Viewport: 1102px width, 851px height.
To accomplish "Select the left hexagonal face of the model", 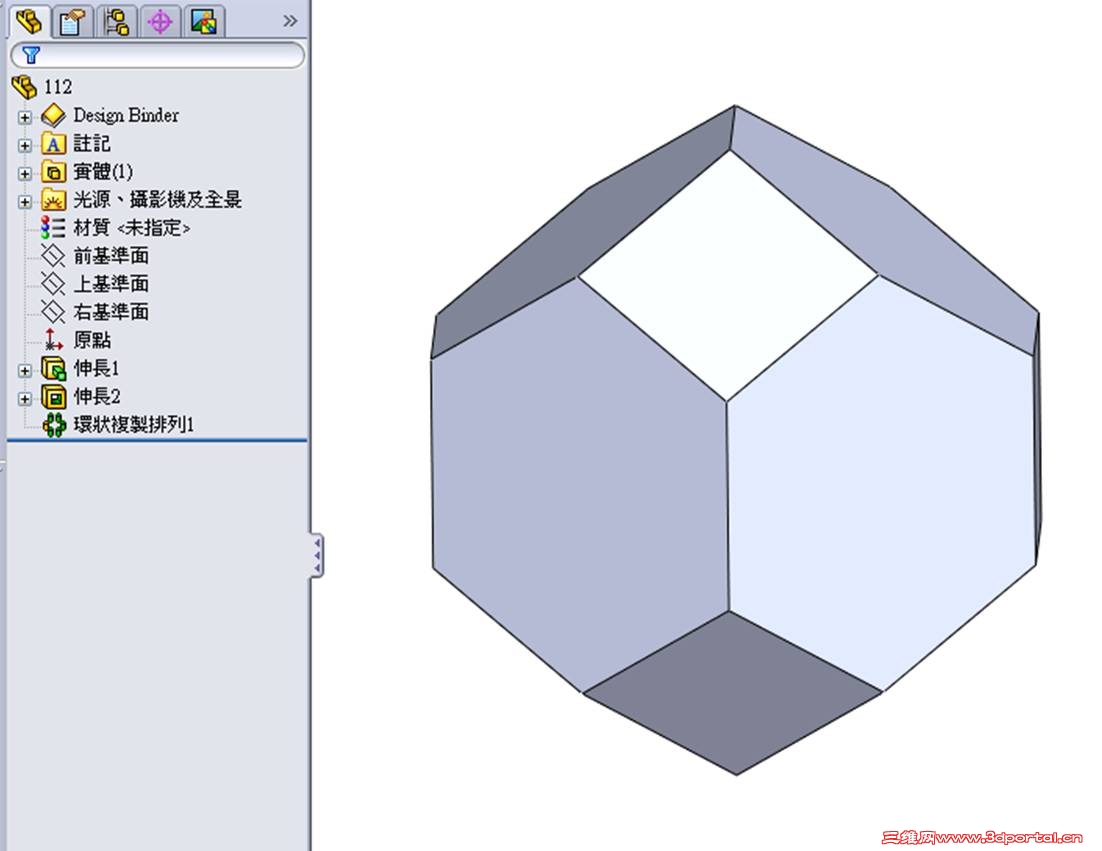I will point(580,485).
